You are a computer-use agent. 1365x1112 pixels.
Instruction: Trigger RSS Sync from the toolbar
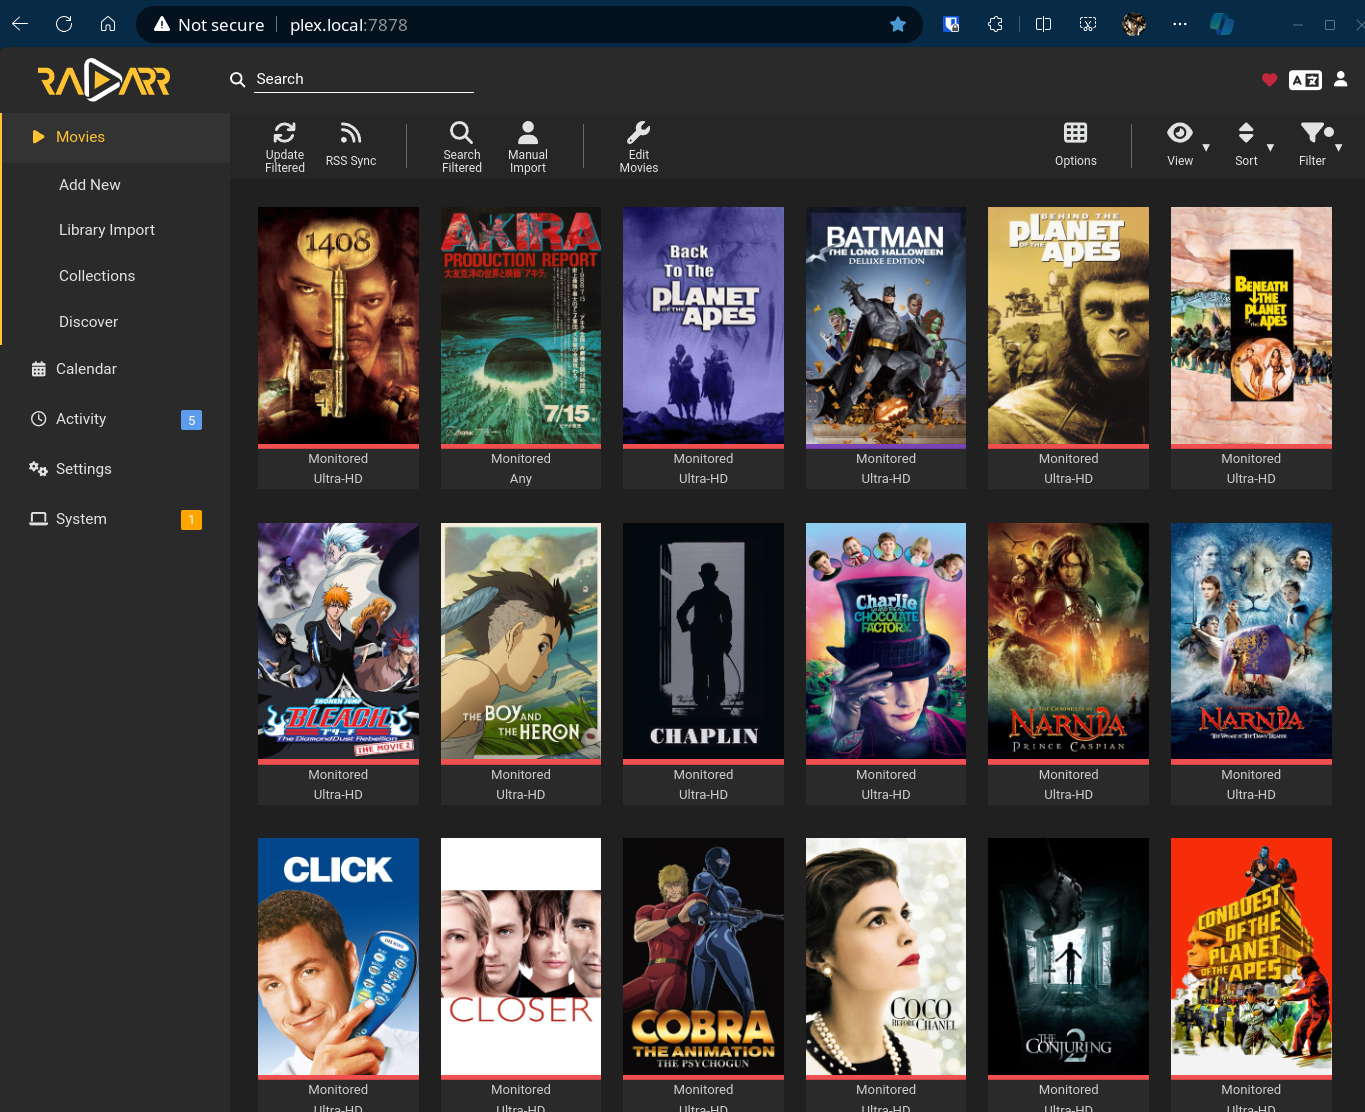[351, 134]
